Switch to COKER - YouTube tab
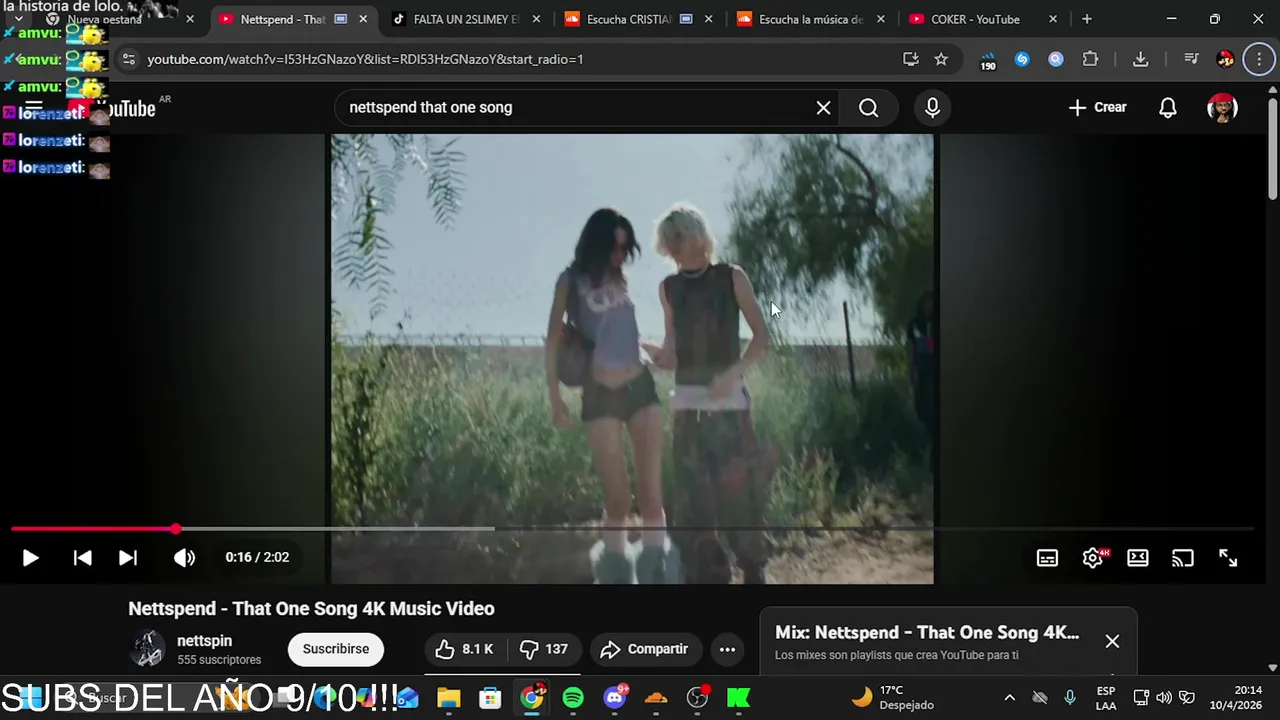This screenshot has height=720, width=1280. tap(975, 19)
